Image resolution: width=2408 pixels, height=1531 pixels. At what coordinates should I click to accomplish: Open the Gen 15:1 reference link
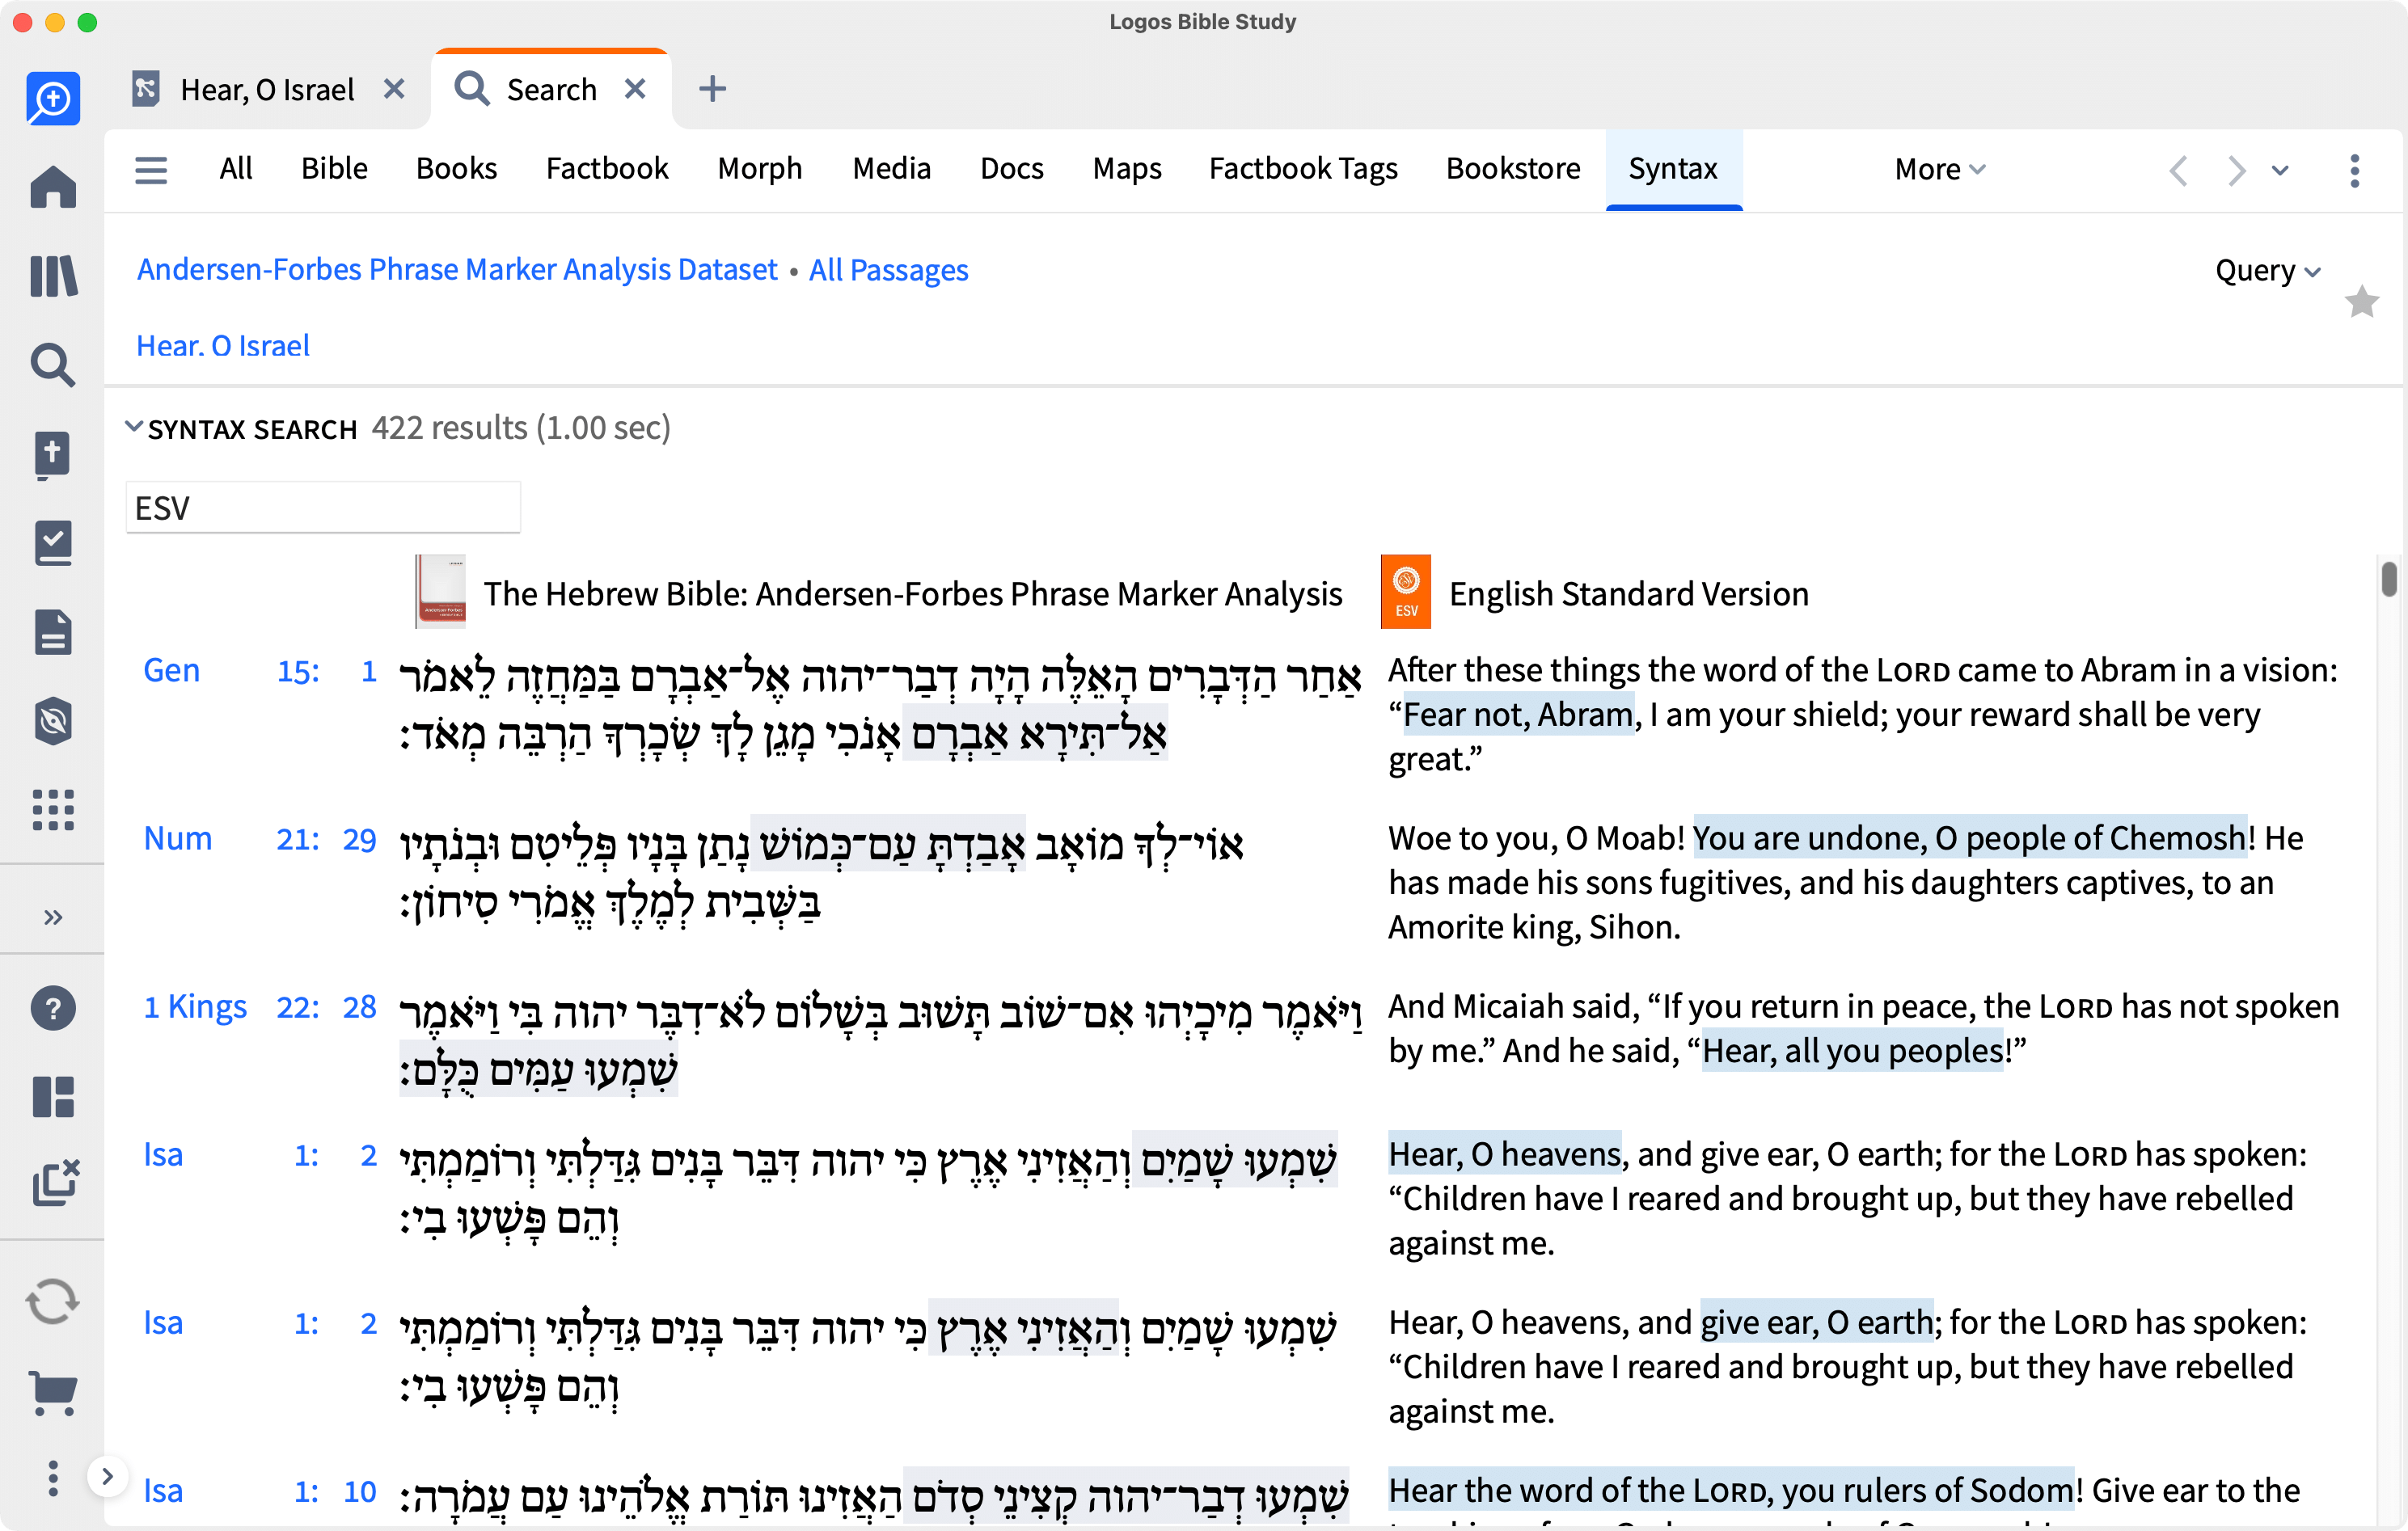[x=260, y=670]
